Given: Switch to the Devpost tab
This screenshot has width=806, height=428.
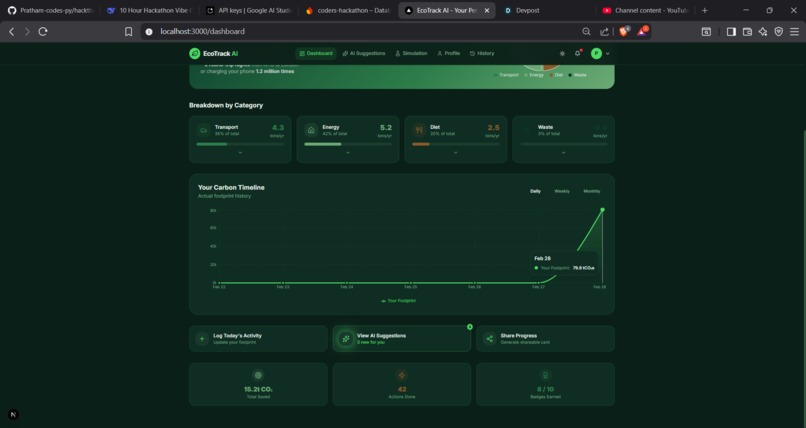Looking at the screenshot, I should click(545, 10).
